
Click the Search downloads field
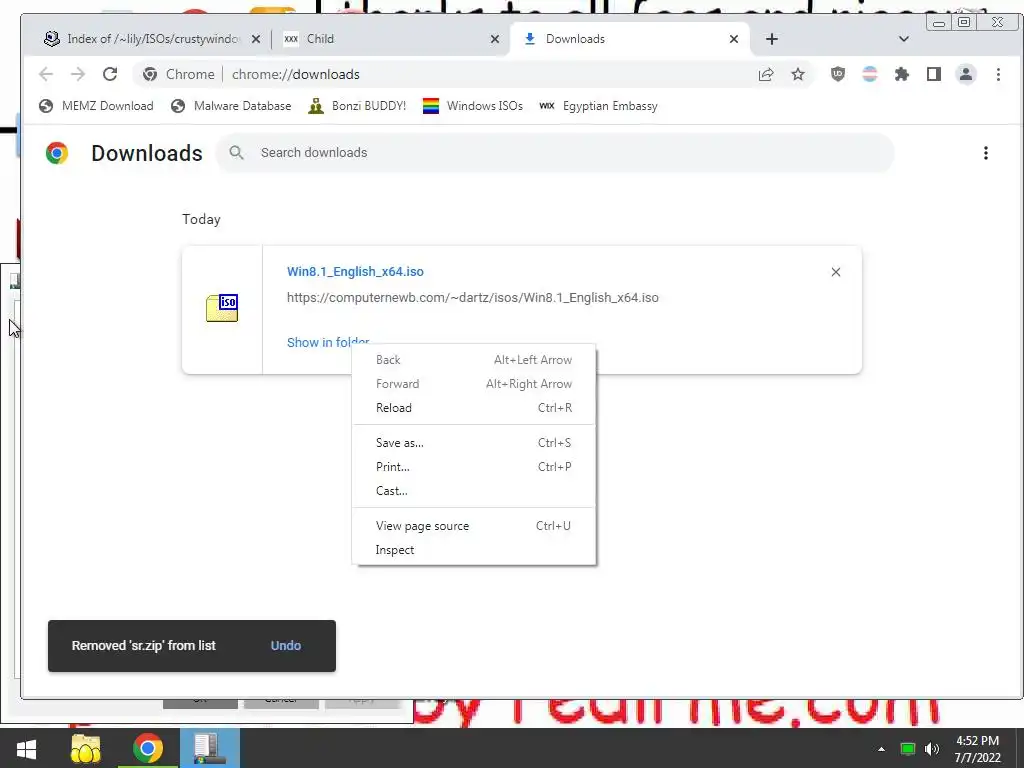[x=555, y=153]
